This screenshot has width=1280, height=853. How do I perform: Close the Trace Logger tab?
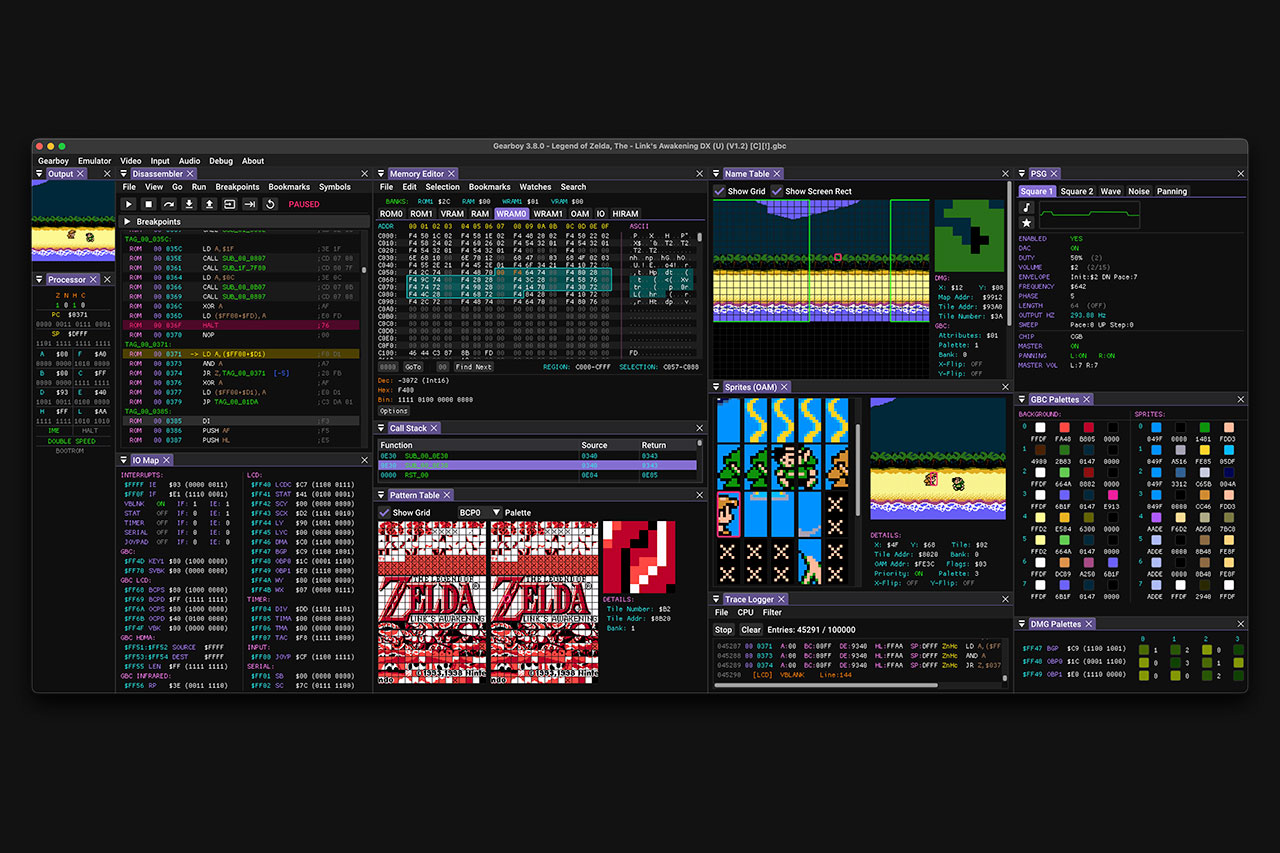[783, 599]
